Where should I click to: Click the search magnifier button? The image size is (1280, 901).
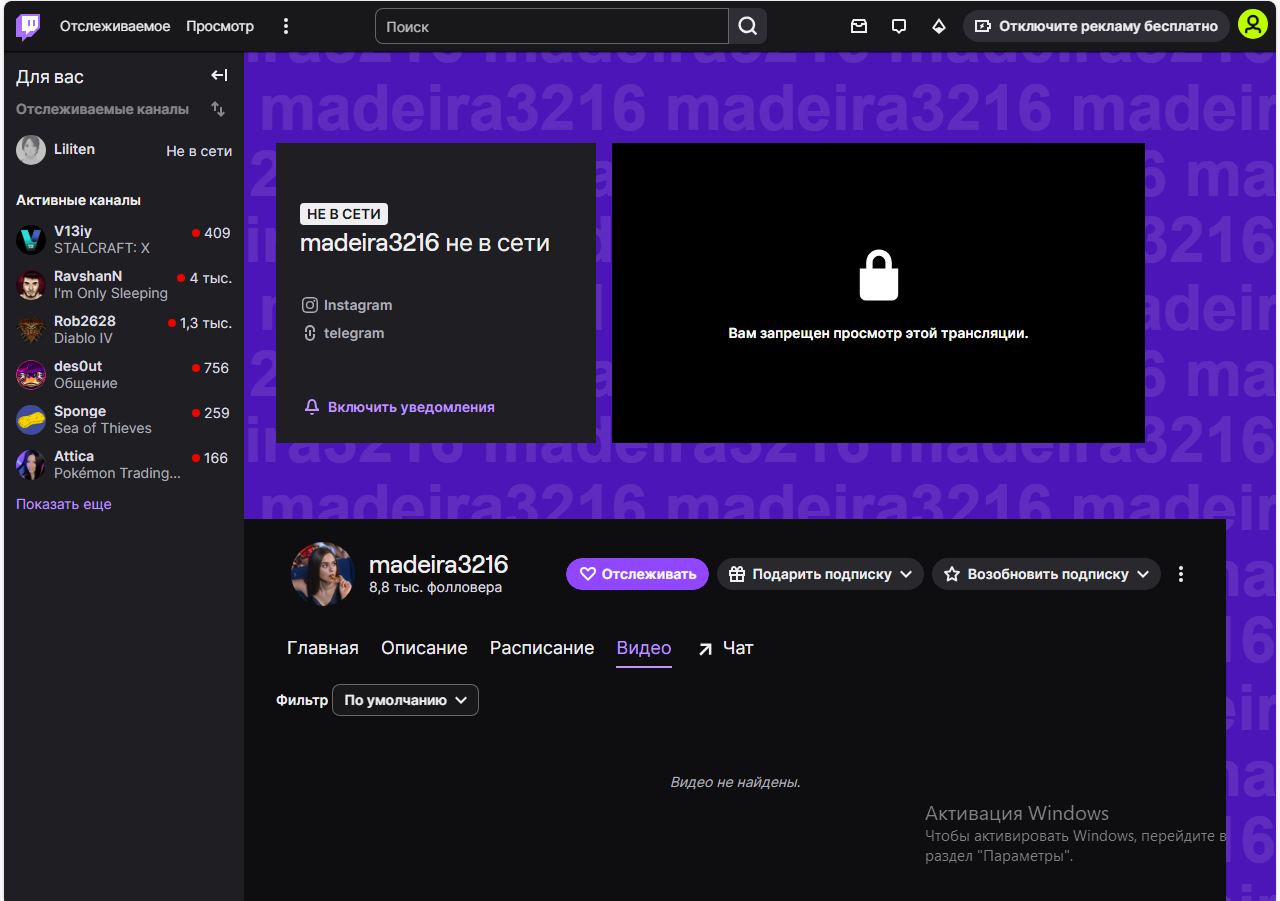point(748,26)
